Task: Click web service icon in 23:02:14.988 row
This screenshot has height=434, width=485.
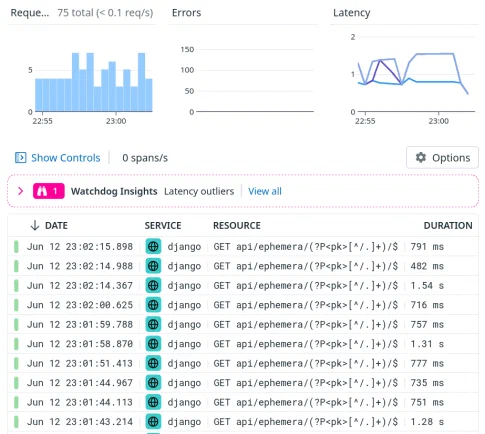Action: coord(153,266)
